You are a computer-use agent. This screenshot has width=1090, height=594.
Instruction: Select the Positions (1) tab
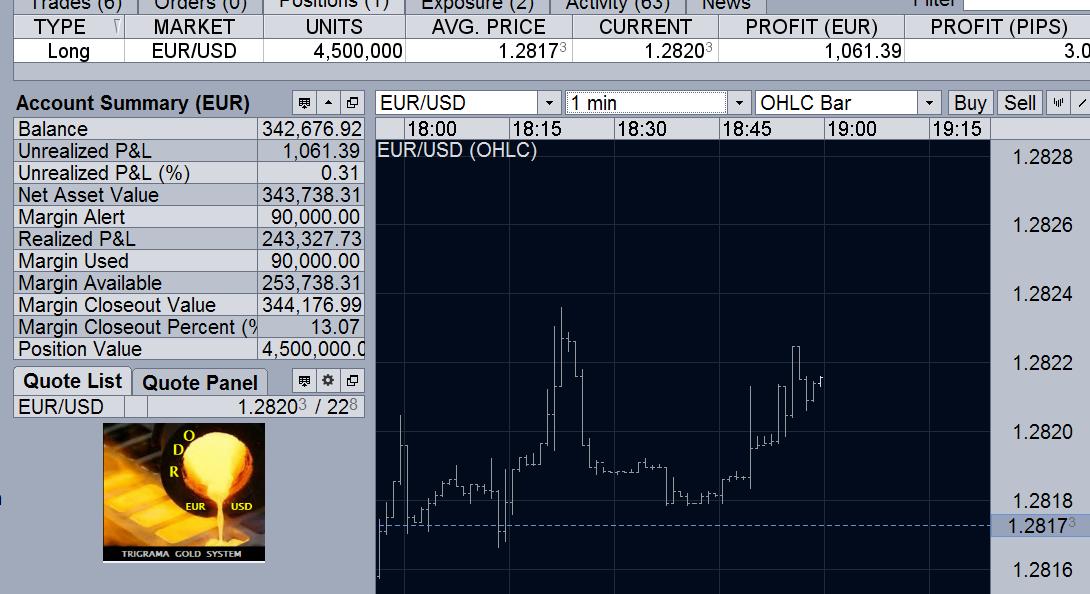click(x=334, y=6)
